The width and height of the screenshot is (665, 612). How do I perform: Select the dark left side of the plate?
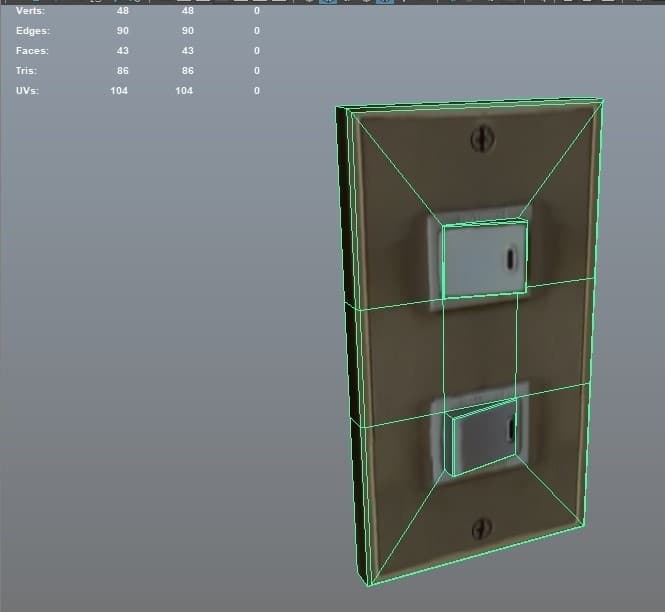350,340
